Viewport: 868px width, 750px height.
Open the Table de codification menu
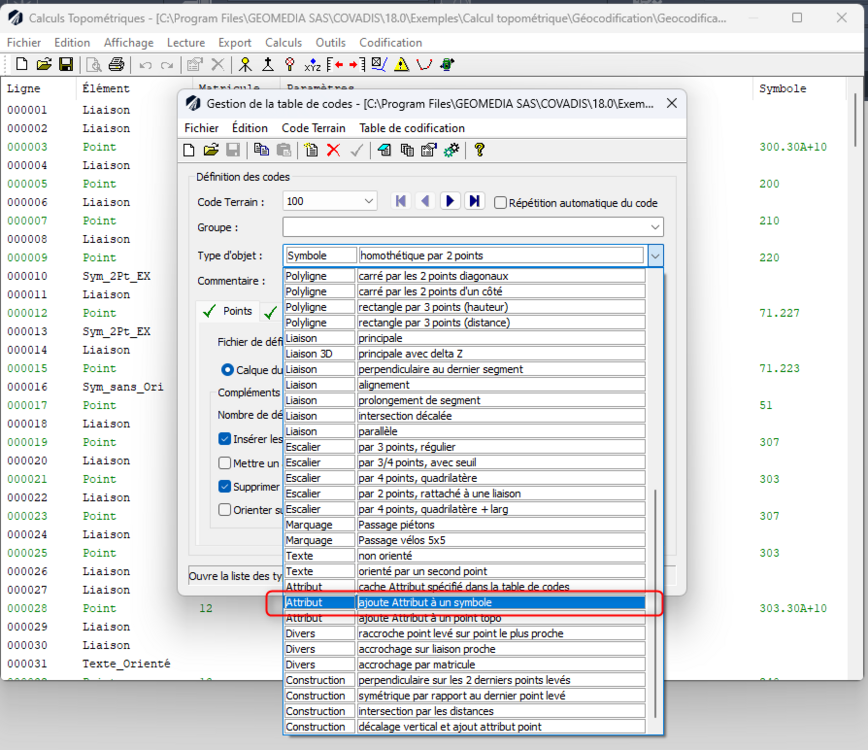click(x=412, y=128)
